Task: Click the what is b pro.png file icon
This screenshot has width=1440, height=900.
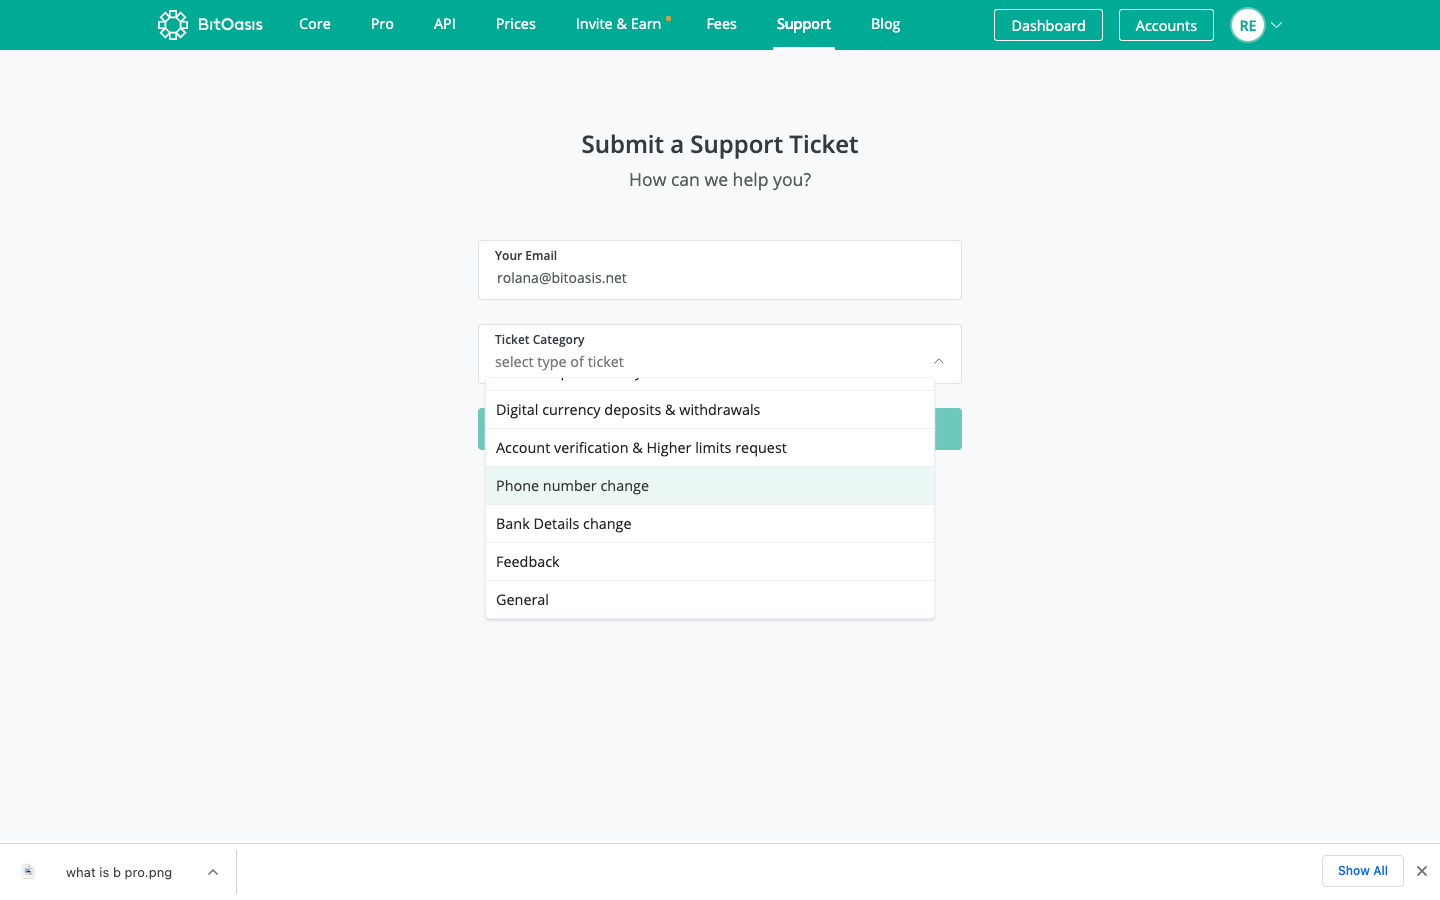Action: click(28, 872)
